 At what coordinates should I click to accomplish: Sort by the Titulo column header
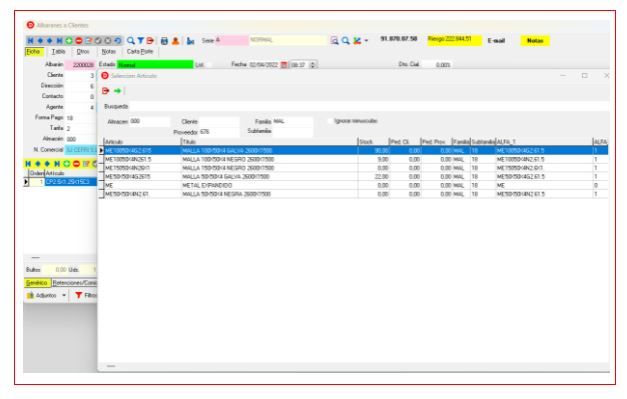tap(269, 142)
